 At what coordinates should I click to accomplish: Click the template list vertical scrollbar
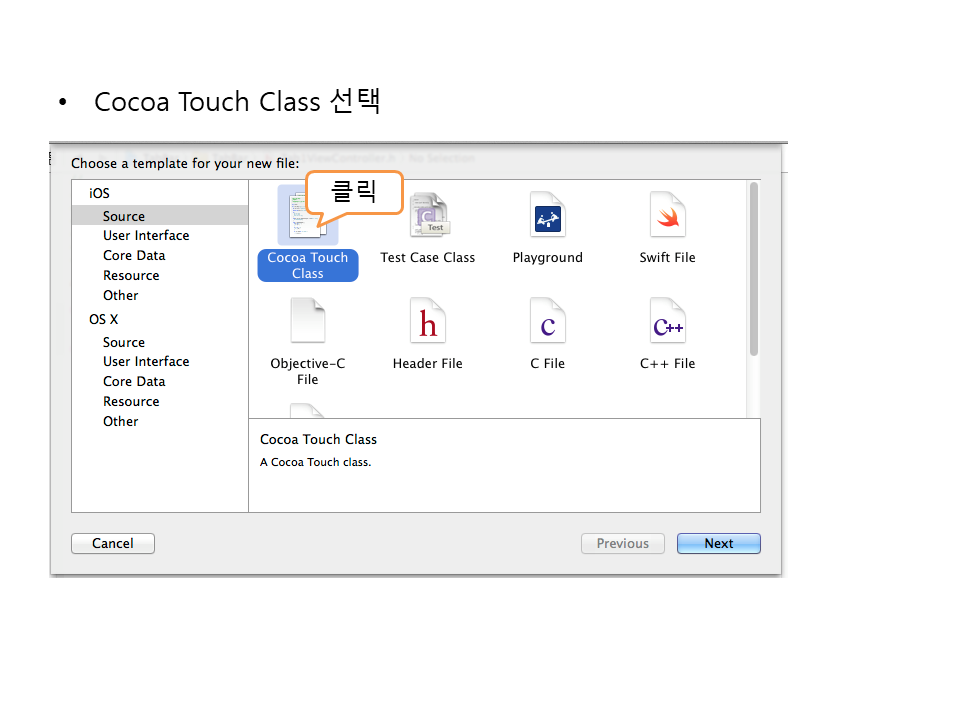coord(753,270)
